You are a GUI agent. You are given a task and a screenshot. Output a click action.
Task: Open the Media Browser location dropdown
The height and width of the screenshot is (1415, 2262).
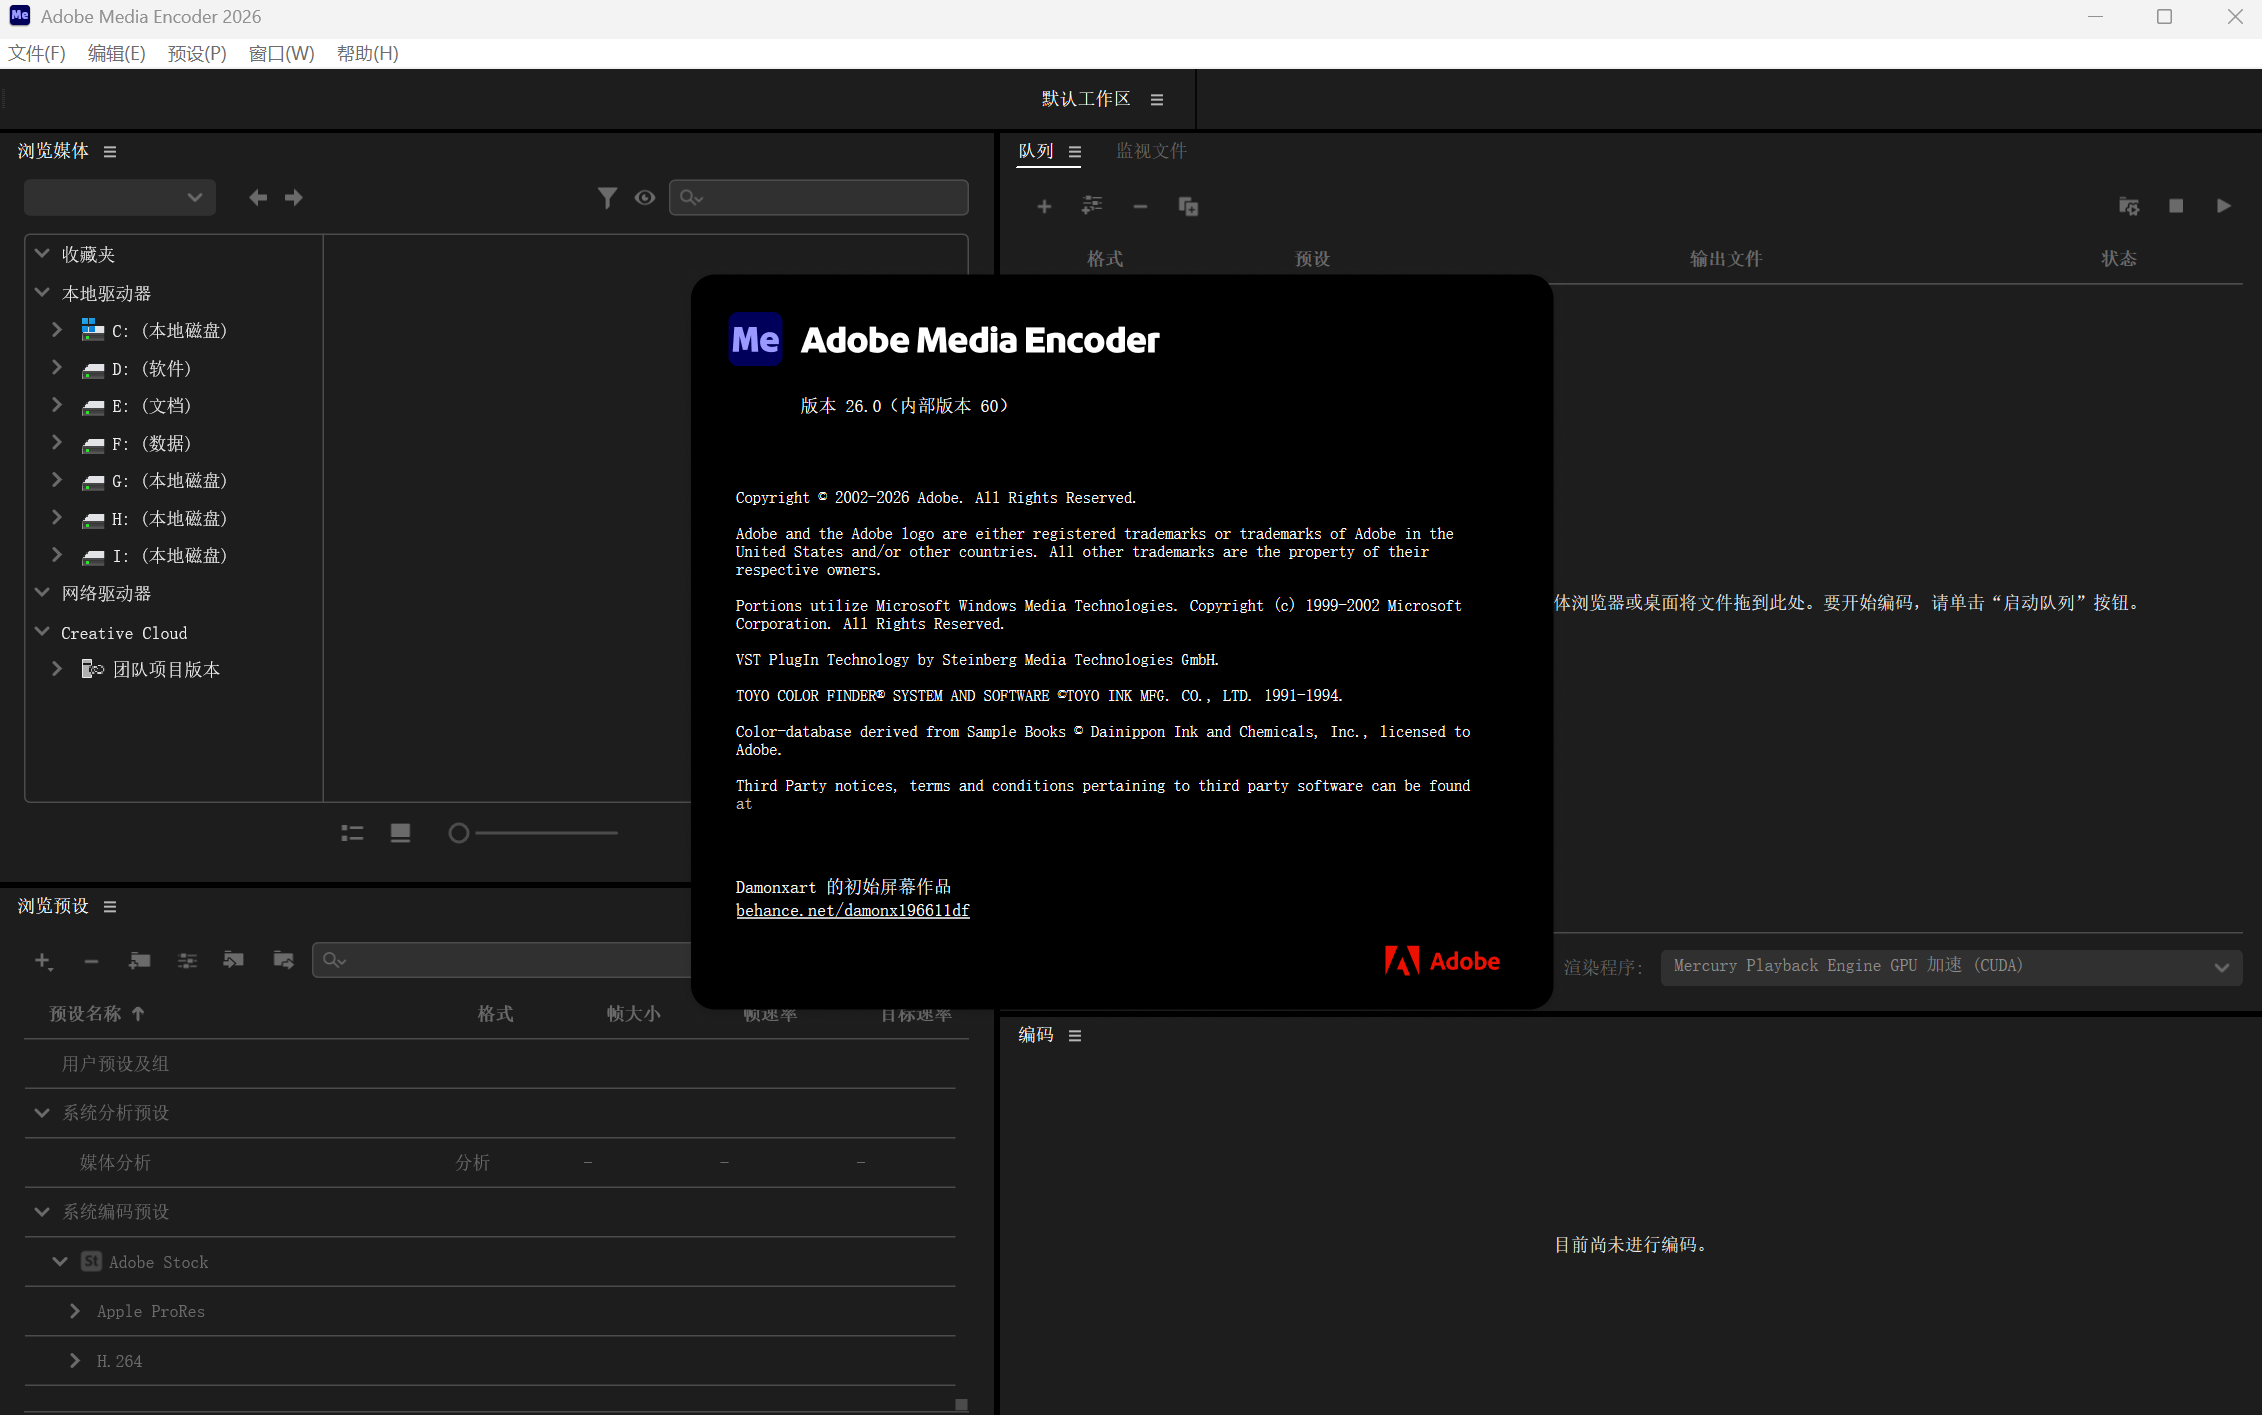[120, 198]
